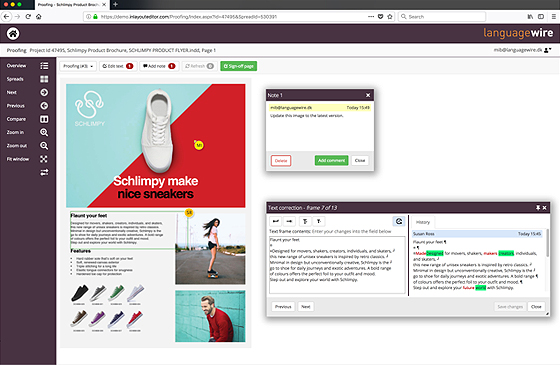Click the revert history icon in Text correction
This screenshot has width=560, height=365.
point(399,221)
